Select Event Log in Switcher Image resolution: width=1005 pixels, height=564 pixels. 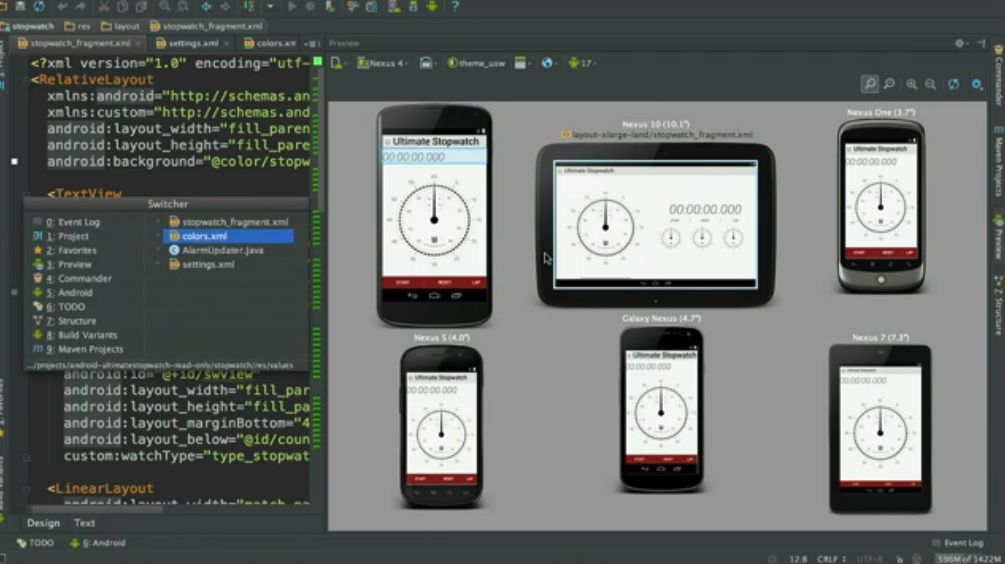72,222
